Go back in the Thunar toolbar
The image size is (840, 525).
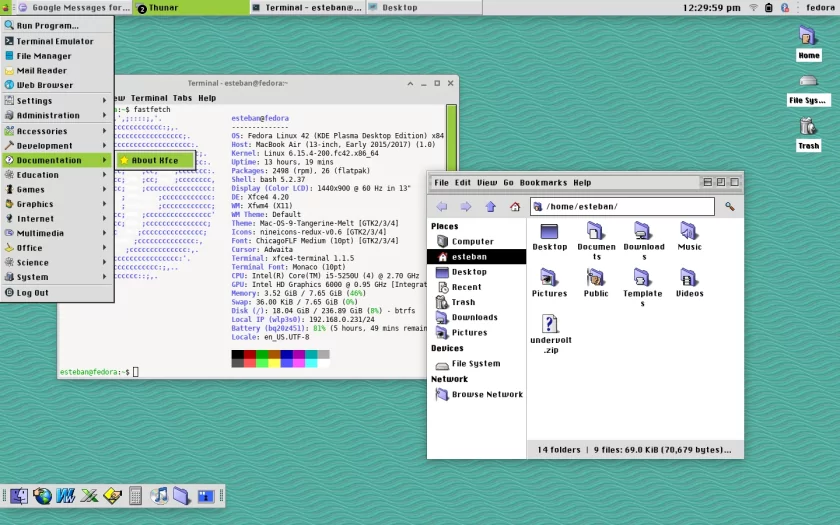coord(442,206)
